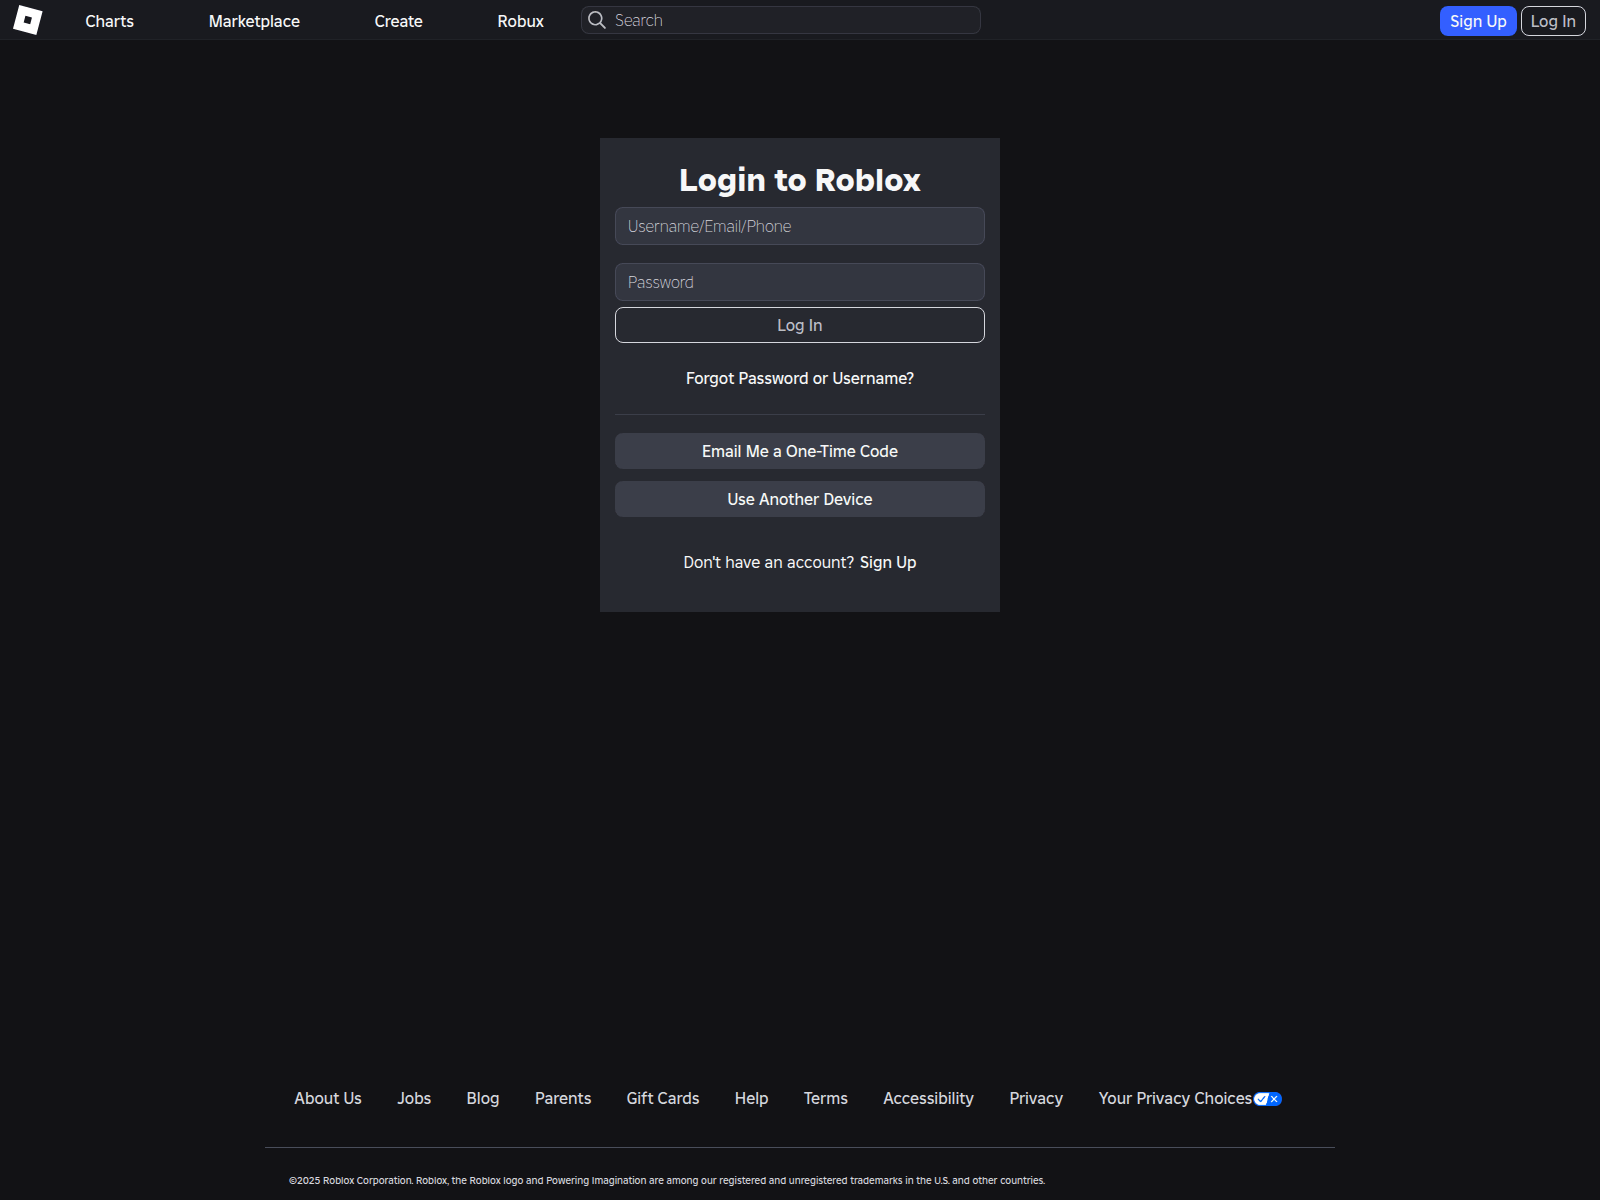Choose Email Me a One-Time Code
The width and height of the screenshot is (1600, 1200).
coord(800,451)
